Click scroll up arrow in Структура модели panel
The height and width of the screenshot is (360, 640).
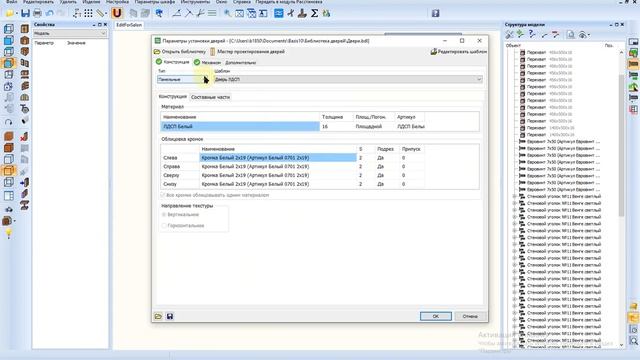621,52
